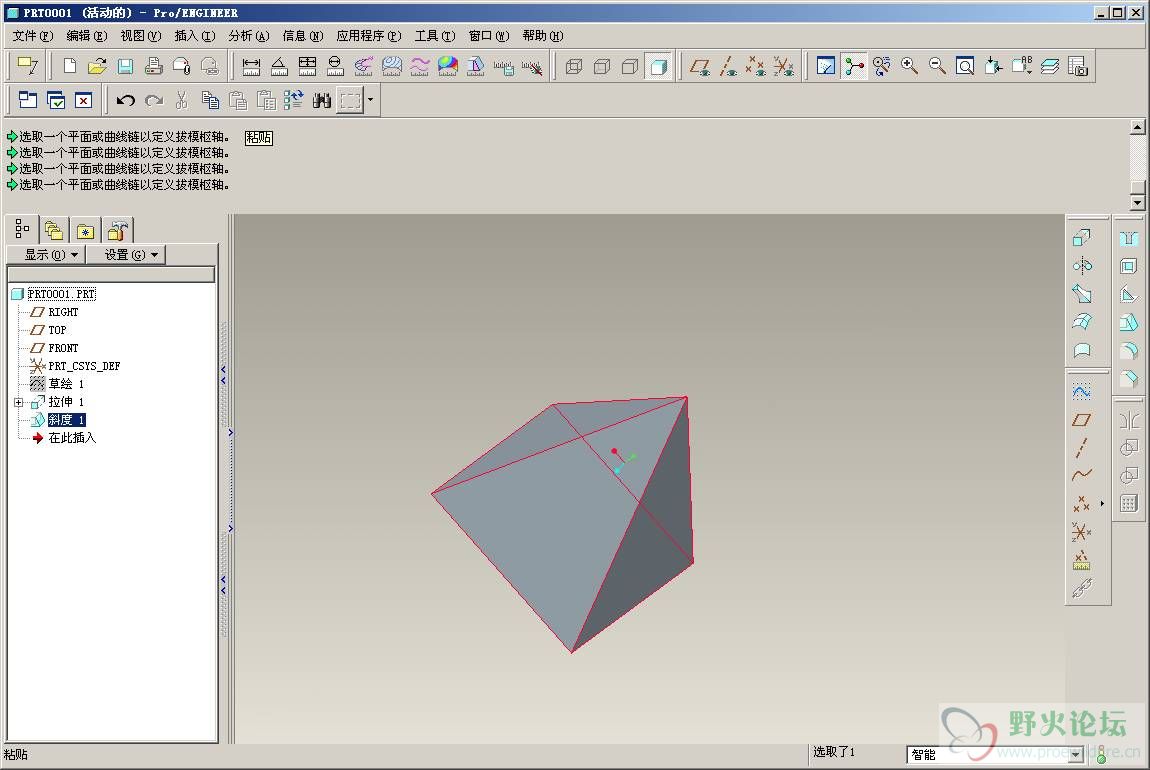The height and width of the screenshot is (770, 1150).
Task: Open the 视图 menu
Action: (141, 36)
